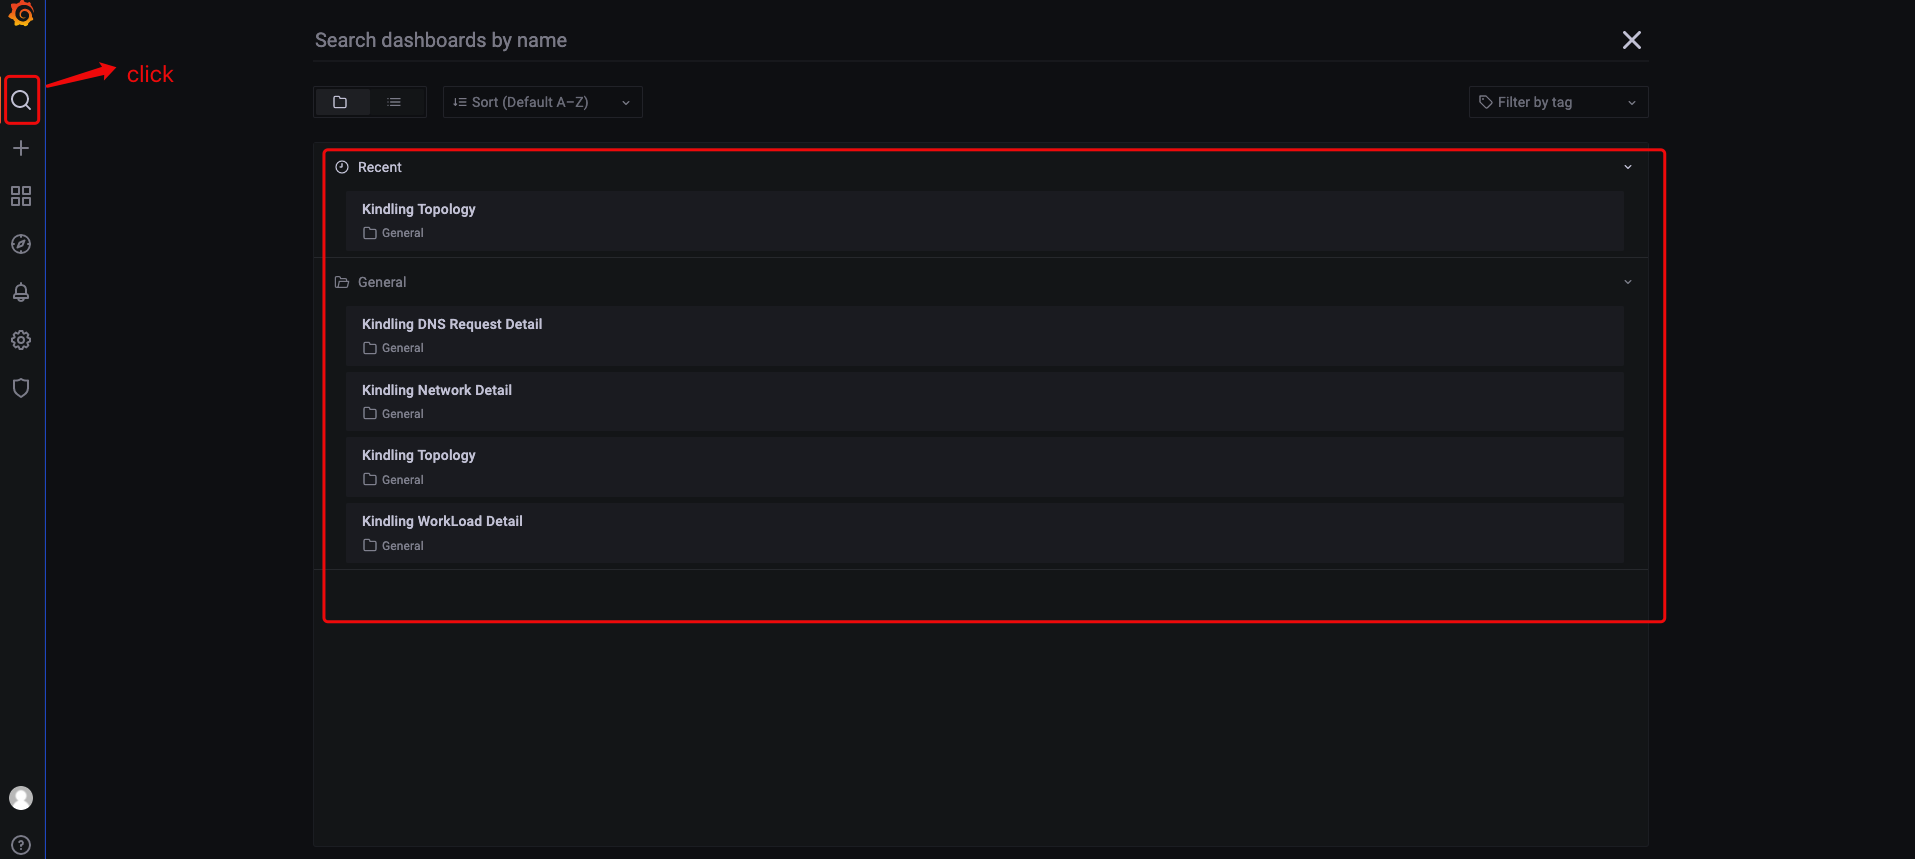Click the Search dashboards by name field
The height and width of the screenshot is (859, 1915).
[900, 40]
